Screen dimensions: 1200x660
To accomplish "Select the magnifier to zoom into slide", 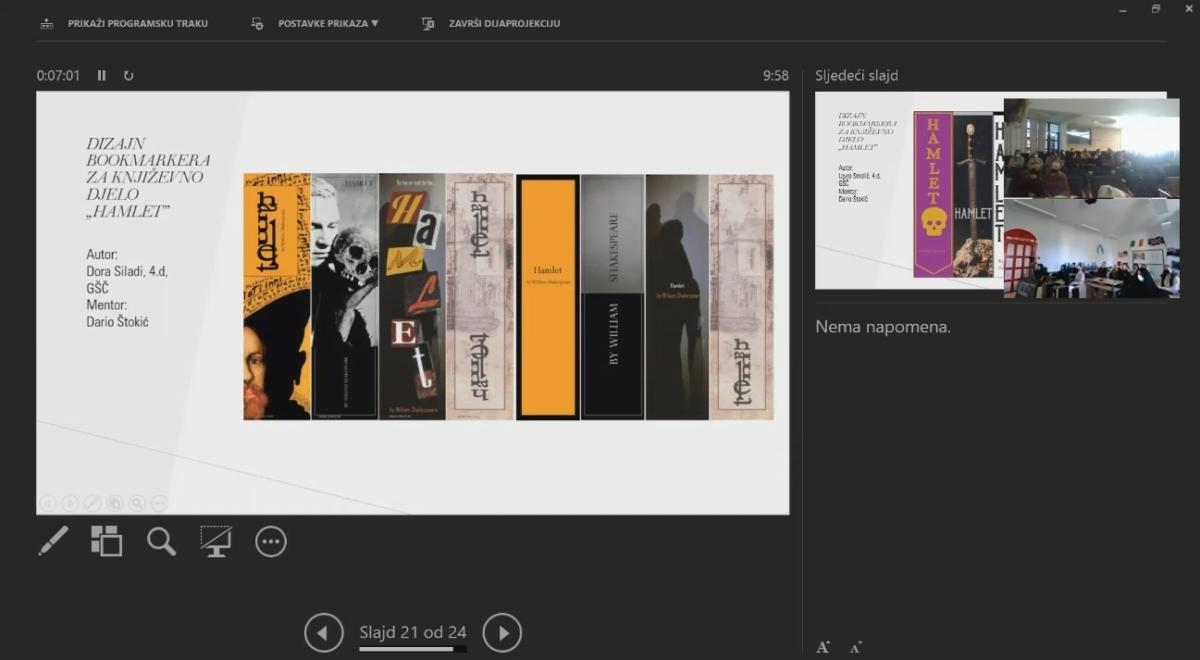I will pos(161,541).
